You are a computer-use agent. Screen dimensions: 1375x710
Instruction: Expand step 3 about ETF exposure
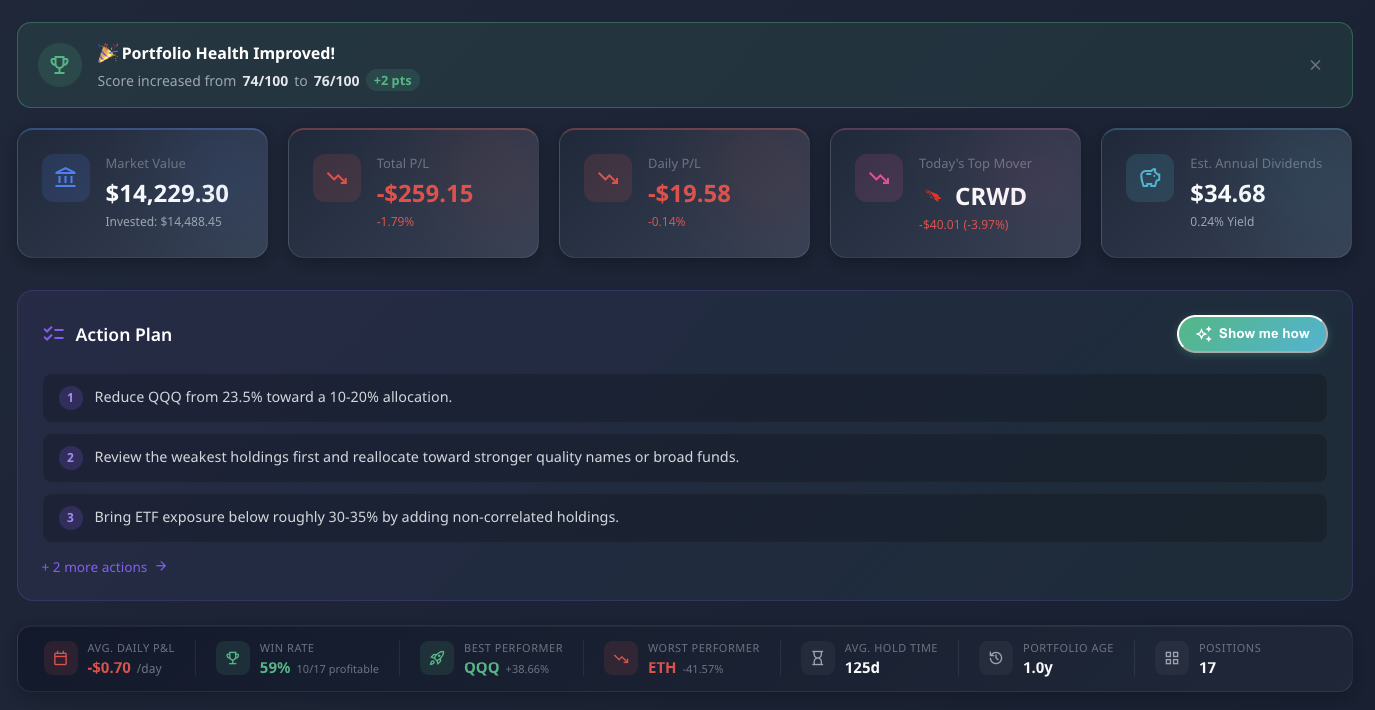point(684,517)
